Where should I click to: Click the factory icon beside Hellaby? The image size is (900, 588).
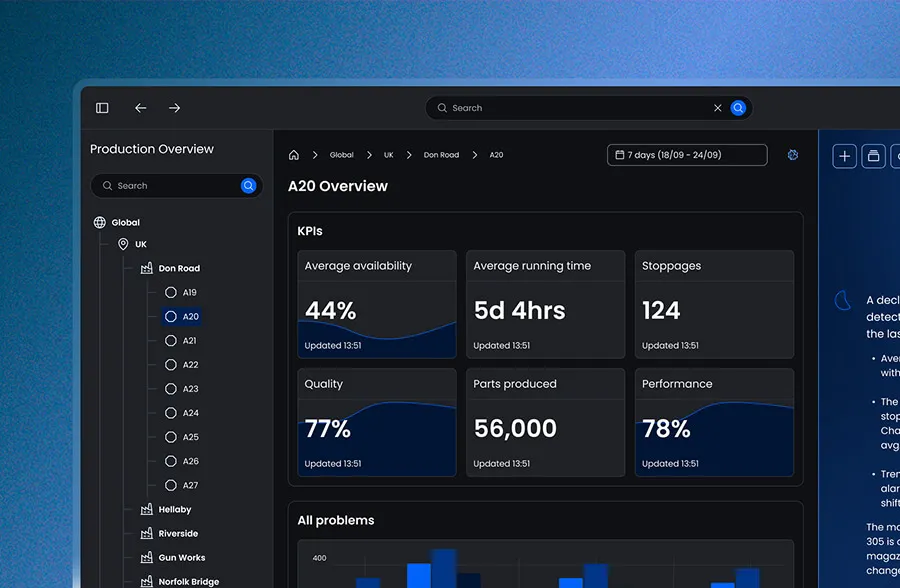pyautogui.click(x=147, y=509)
